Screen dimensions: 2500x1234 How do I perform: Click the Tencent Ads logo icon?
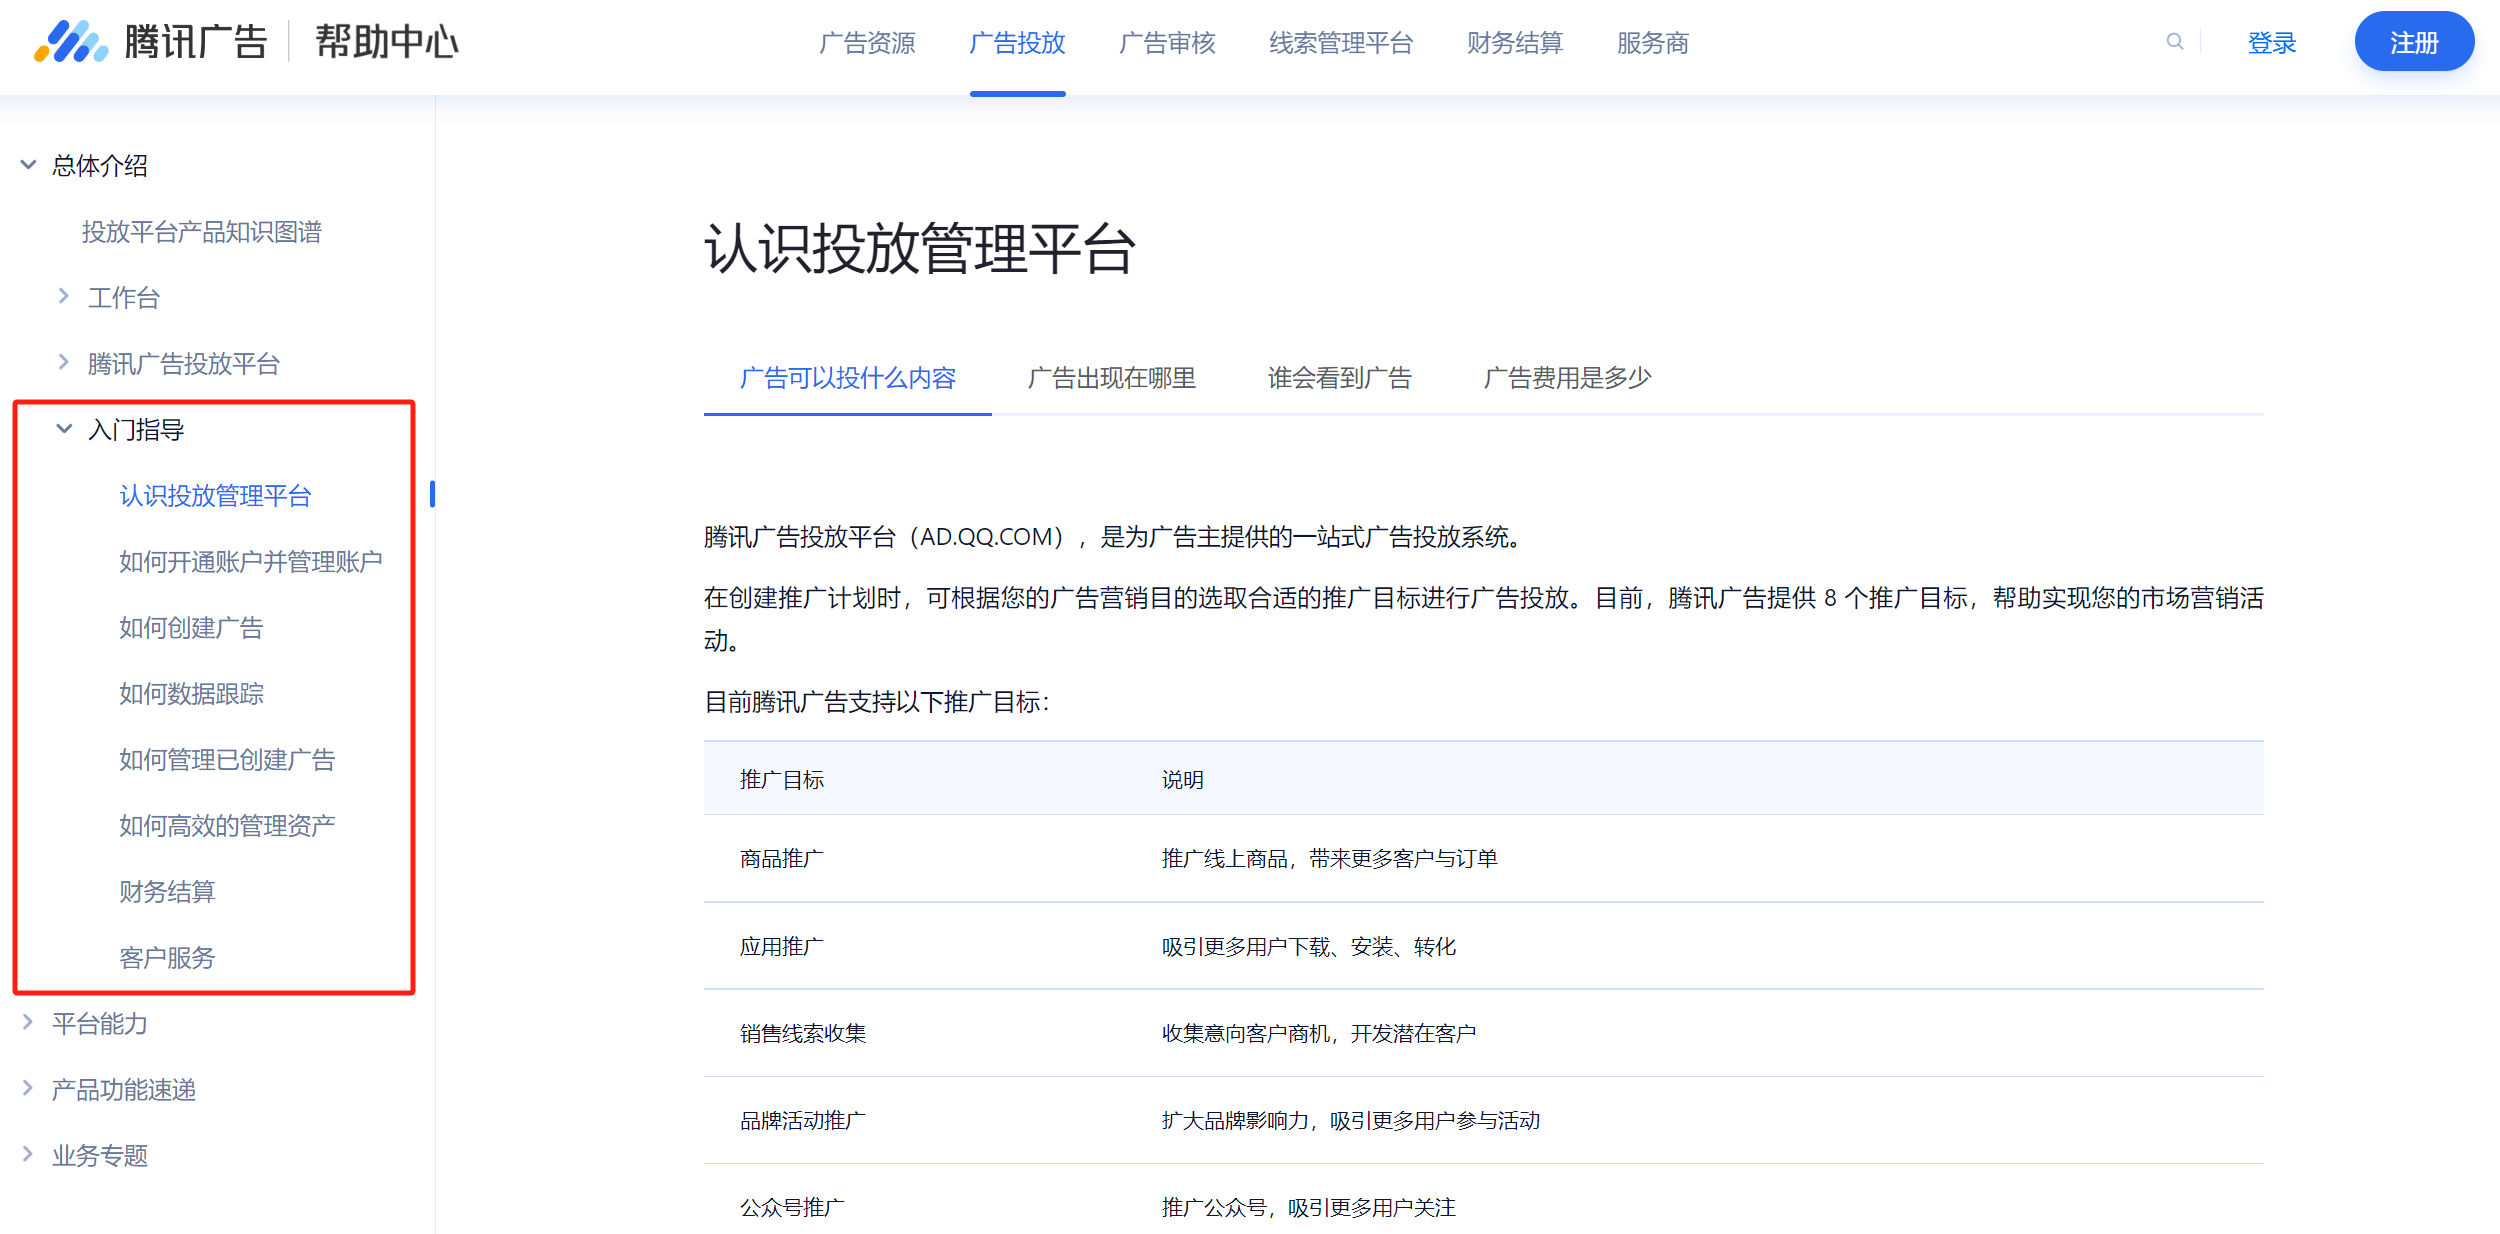70,42
